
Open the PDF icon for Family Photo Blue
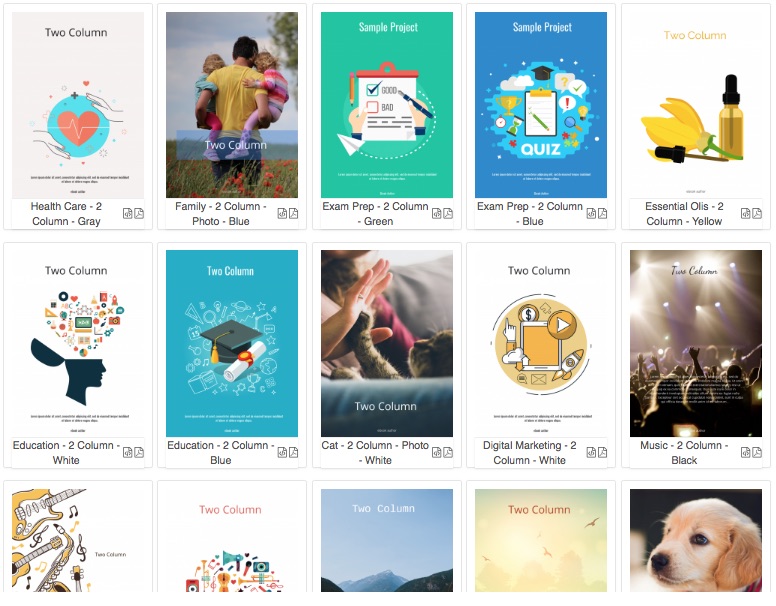pos(293,213)
